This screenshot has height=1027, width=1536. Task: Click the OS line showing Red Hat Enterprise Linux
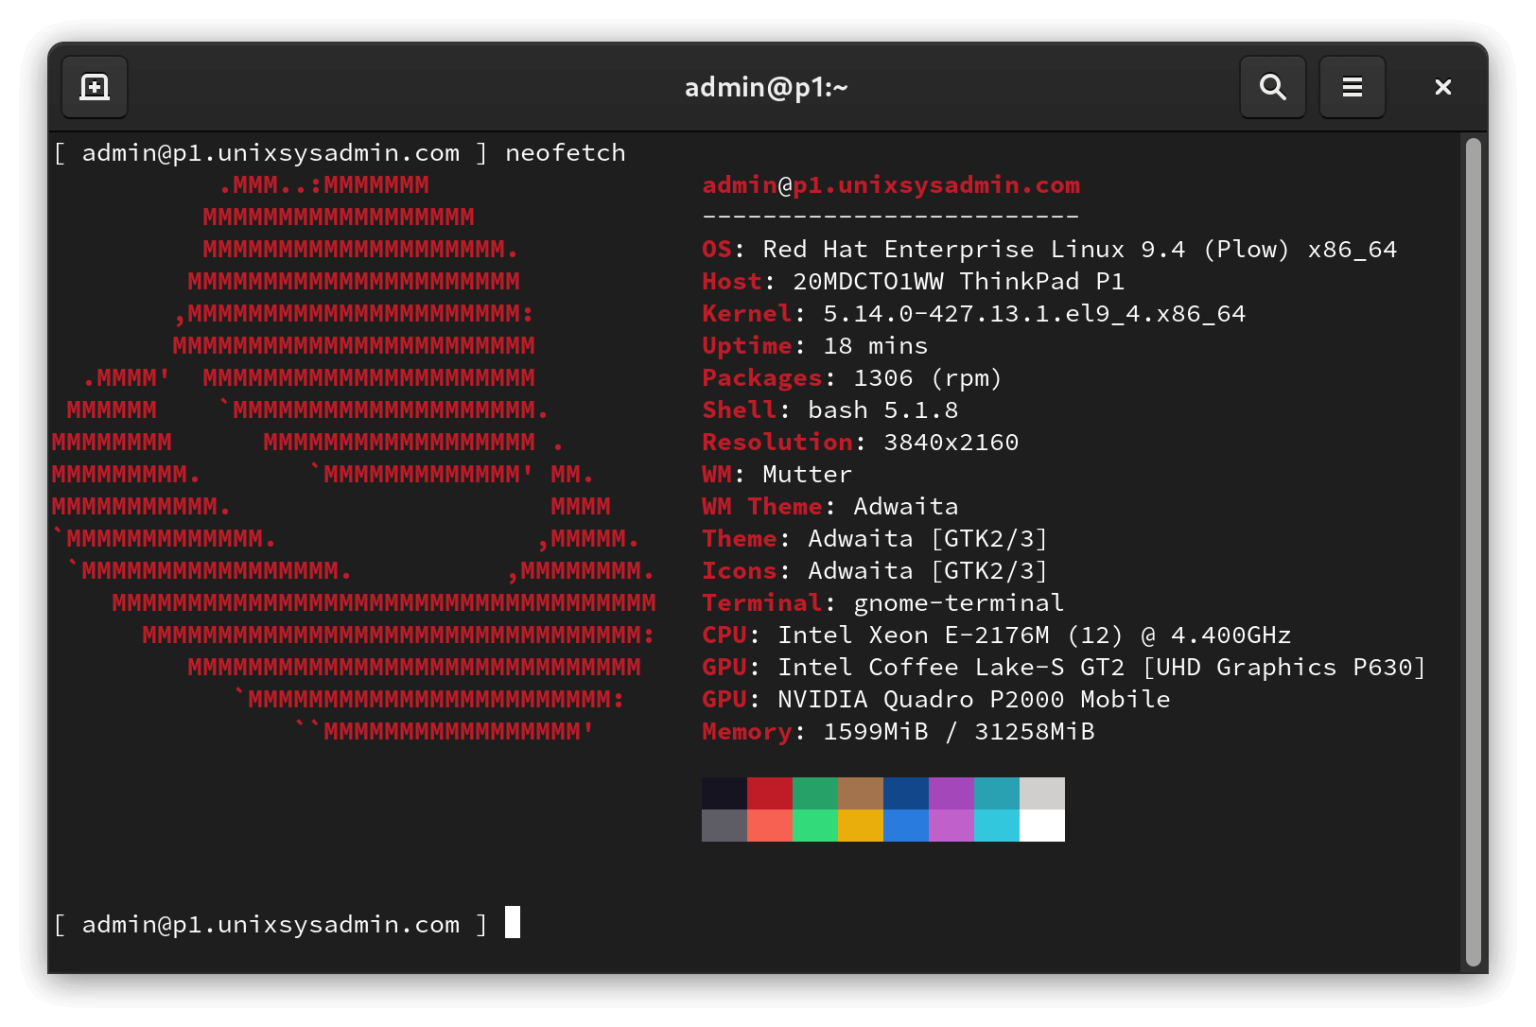pyautogui.click(x=1050, y=249)
